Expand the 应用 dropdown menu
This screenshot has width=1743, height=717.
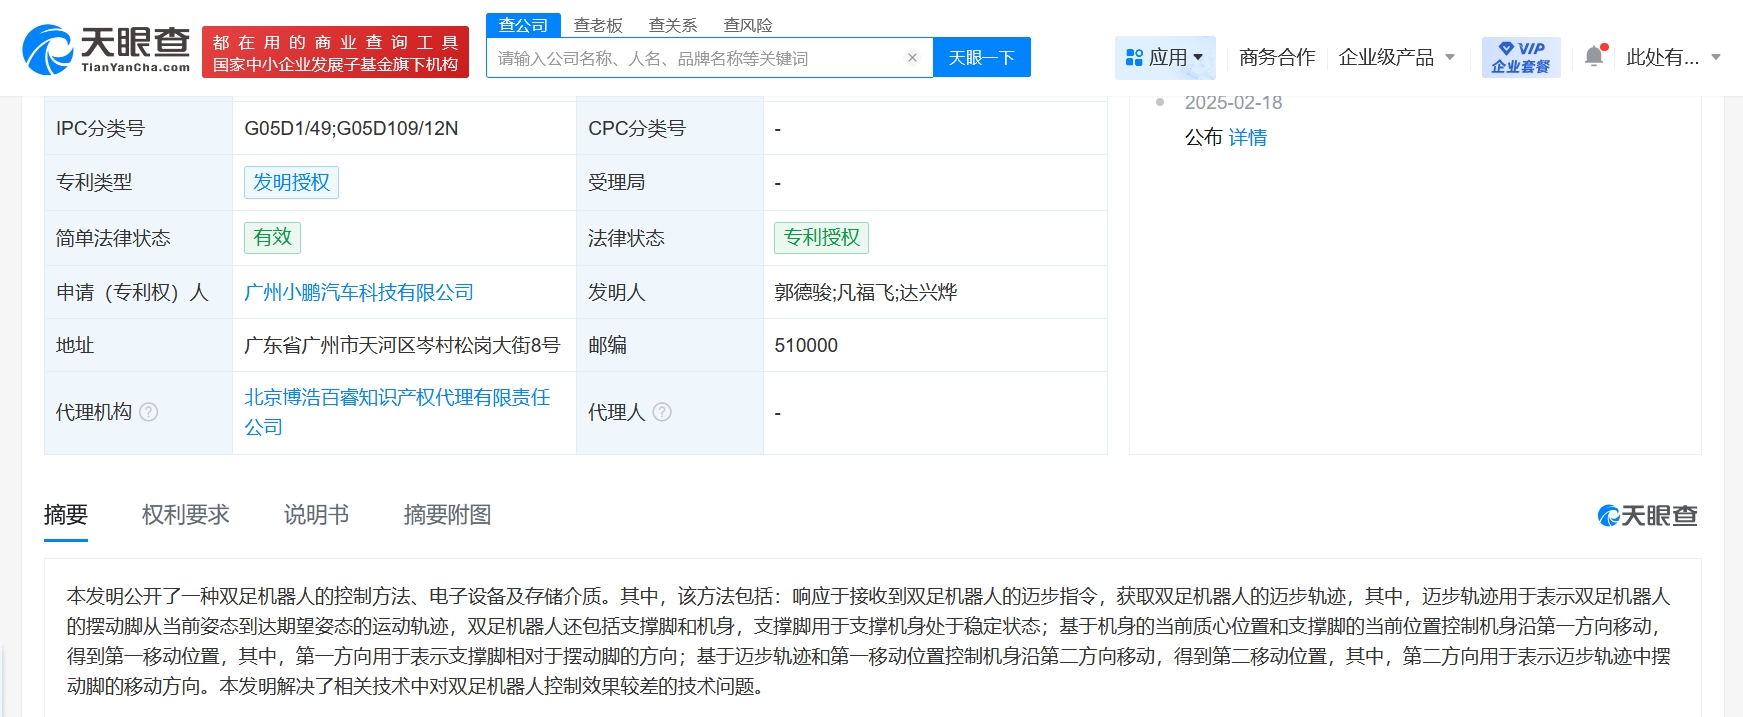(1164, 57)
